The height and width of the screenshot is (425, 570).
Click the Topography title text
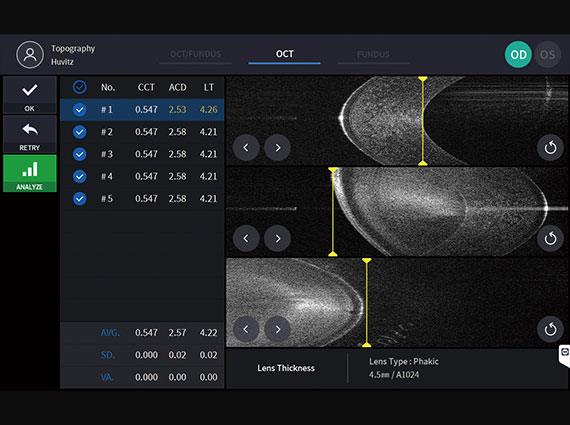(x=73, y=49)
